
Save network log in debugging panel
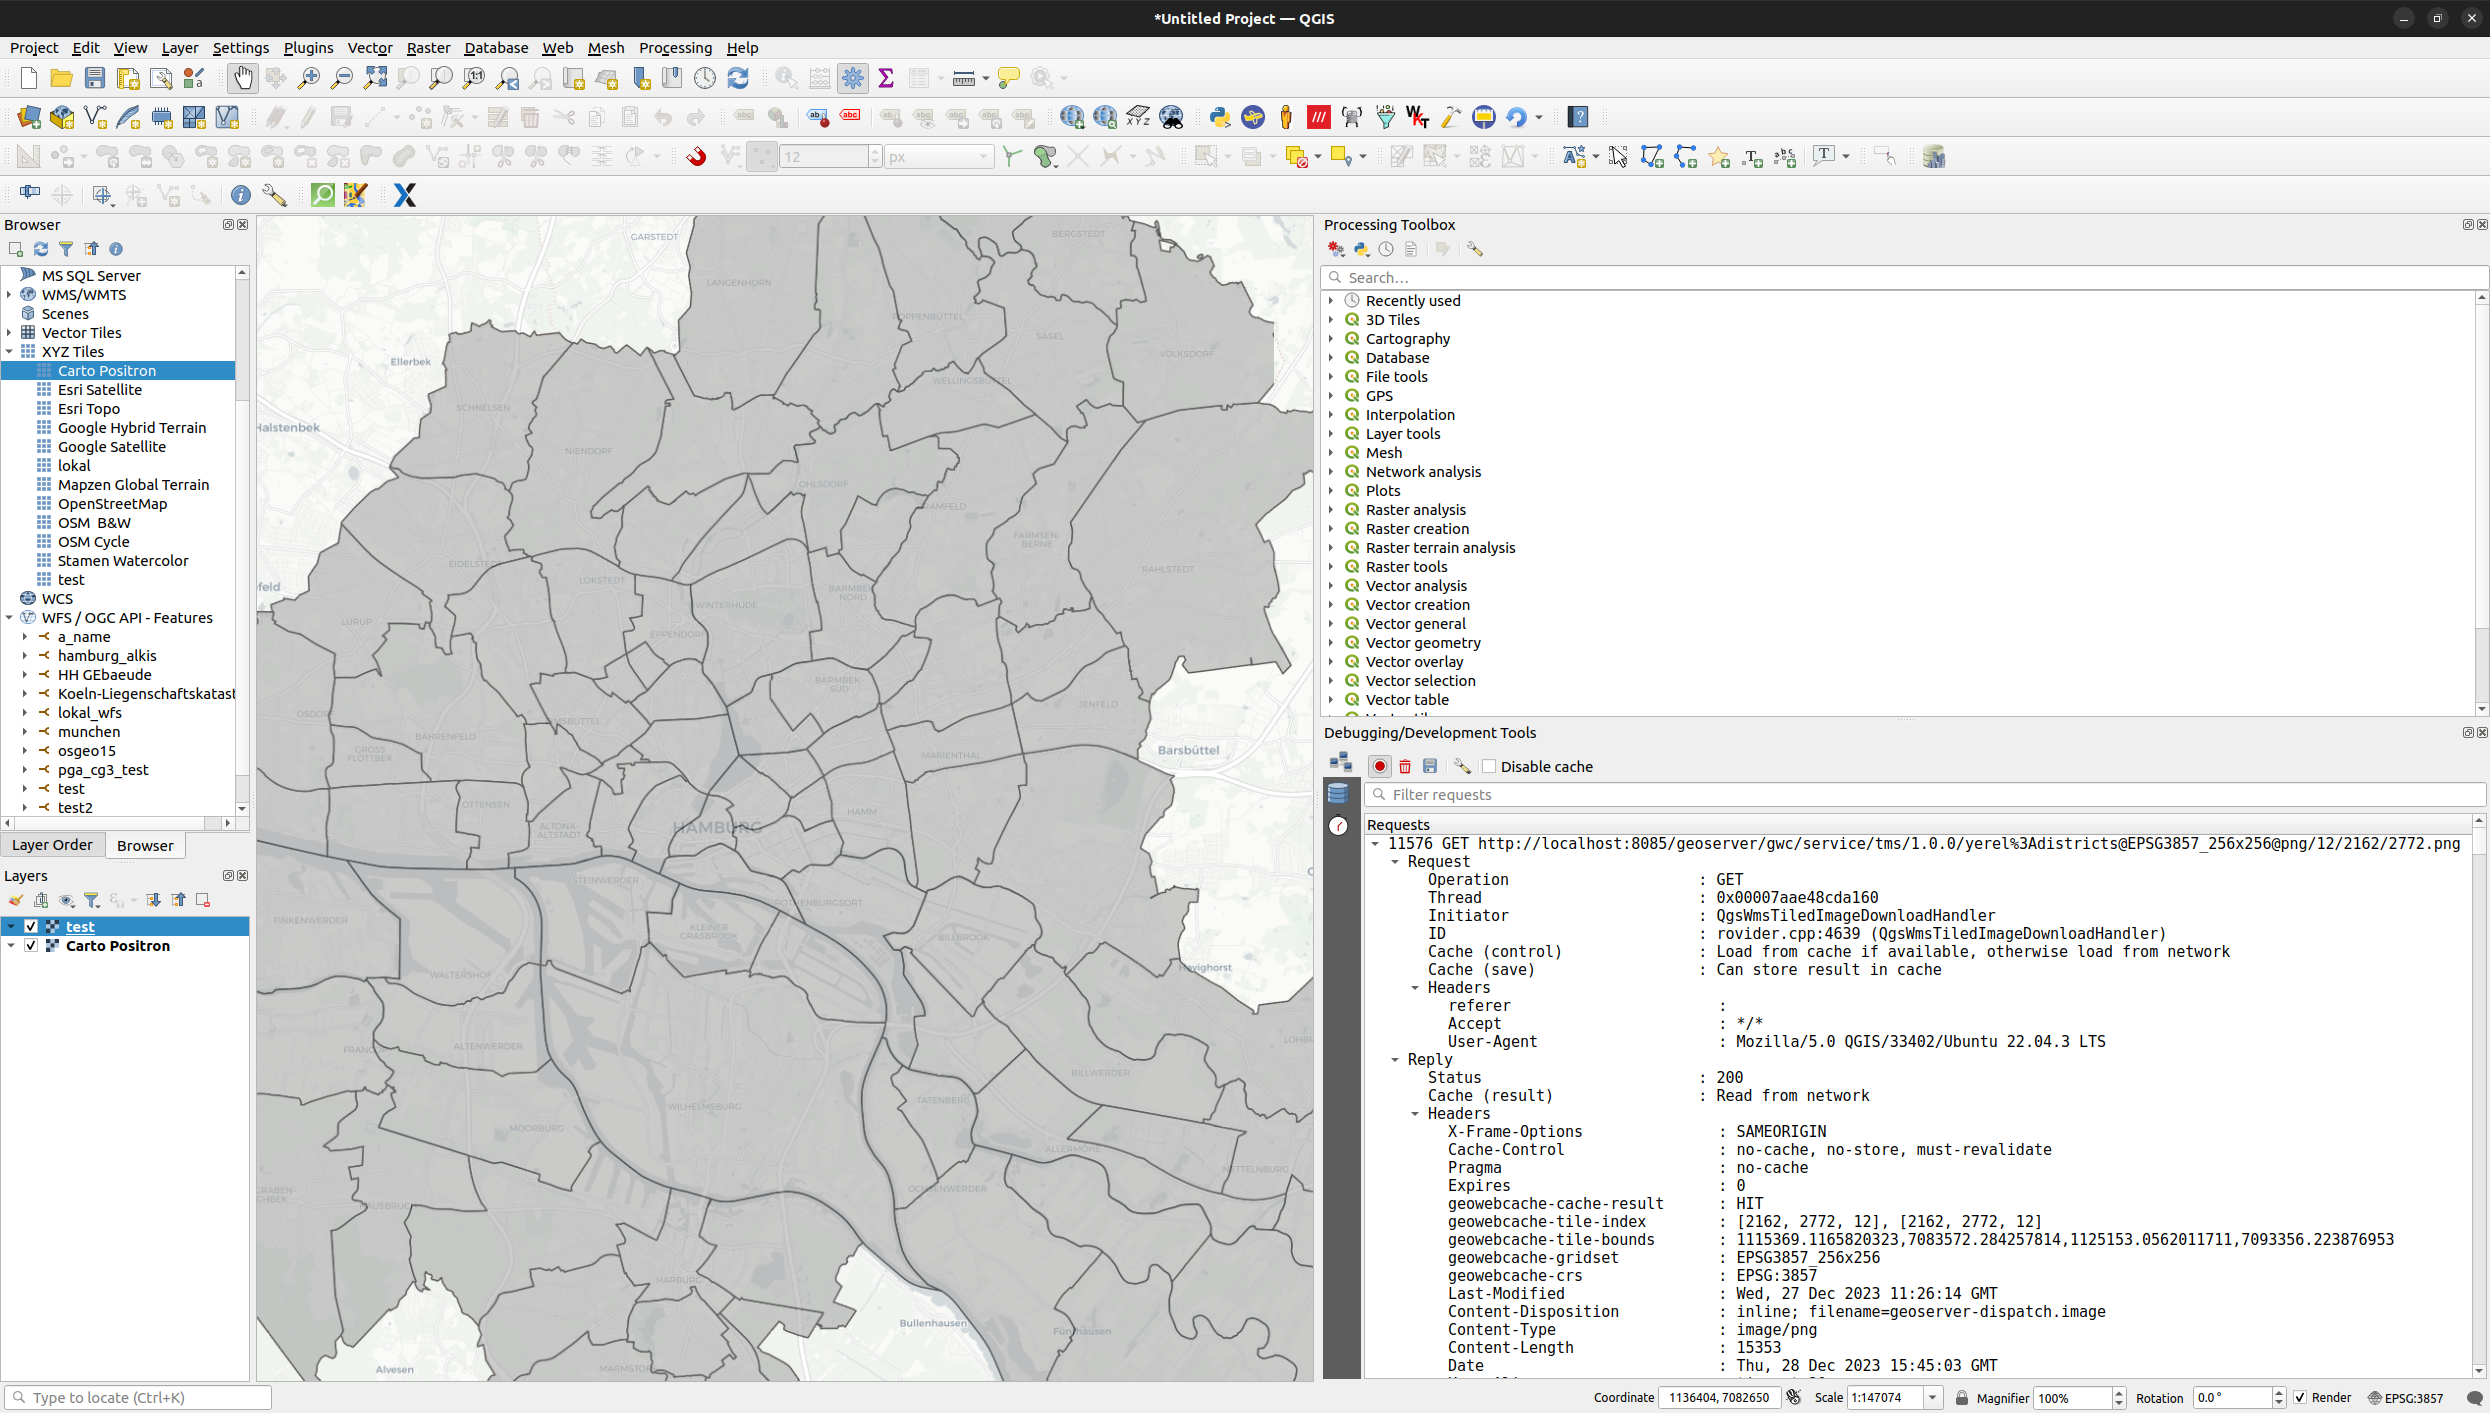point(1430,767)
